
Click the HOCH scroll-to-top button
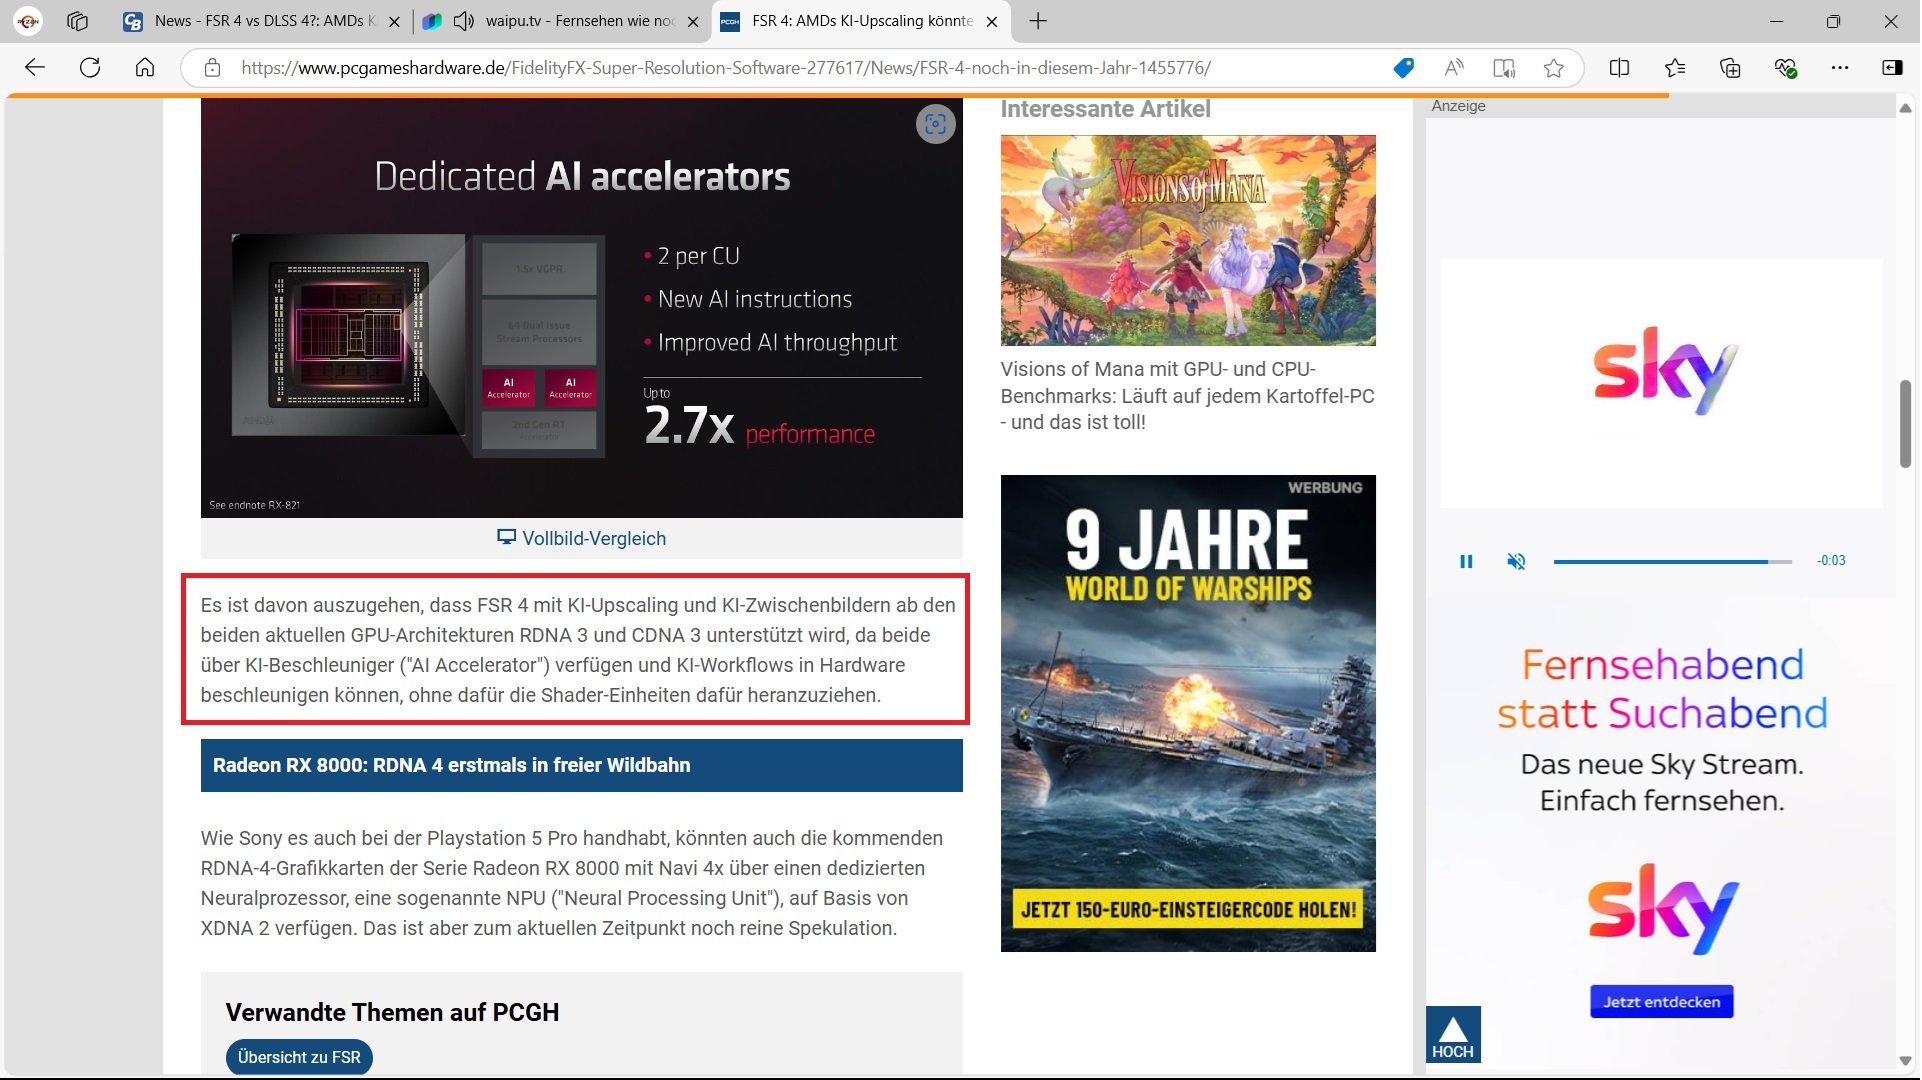click(x=1452, y=1034)
